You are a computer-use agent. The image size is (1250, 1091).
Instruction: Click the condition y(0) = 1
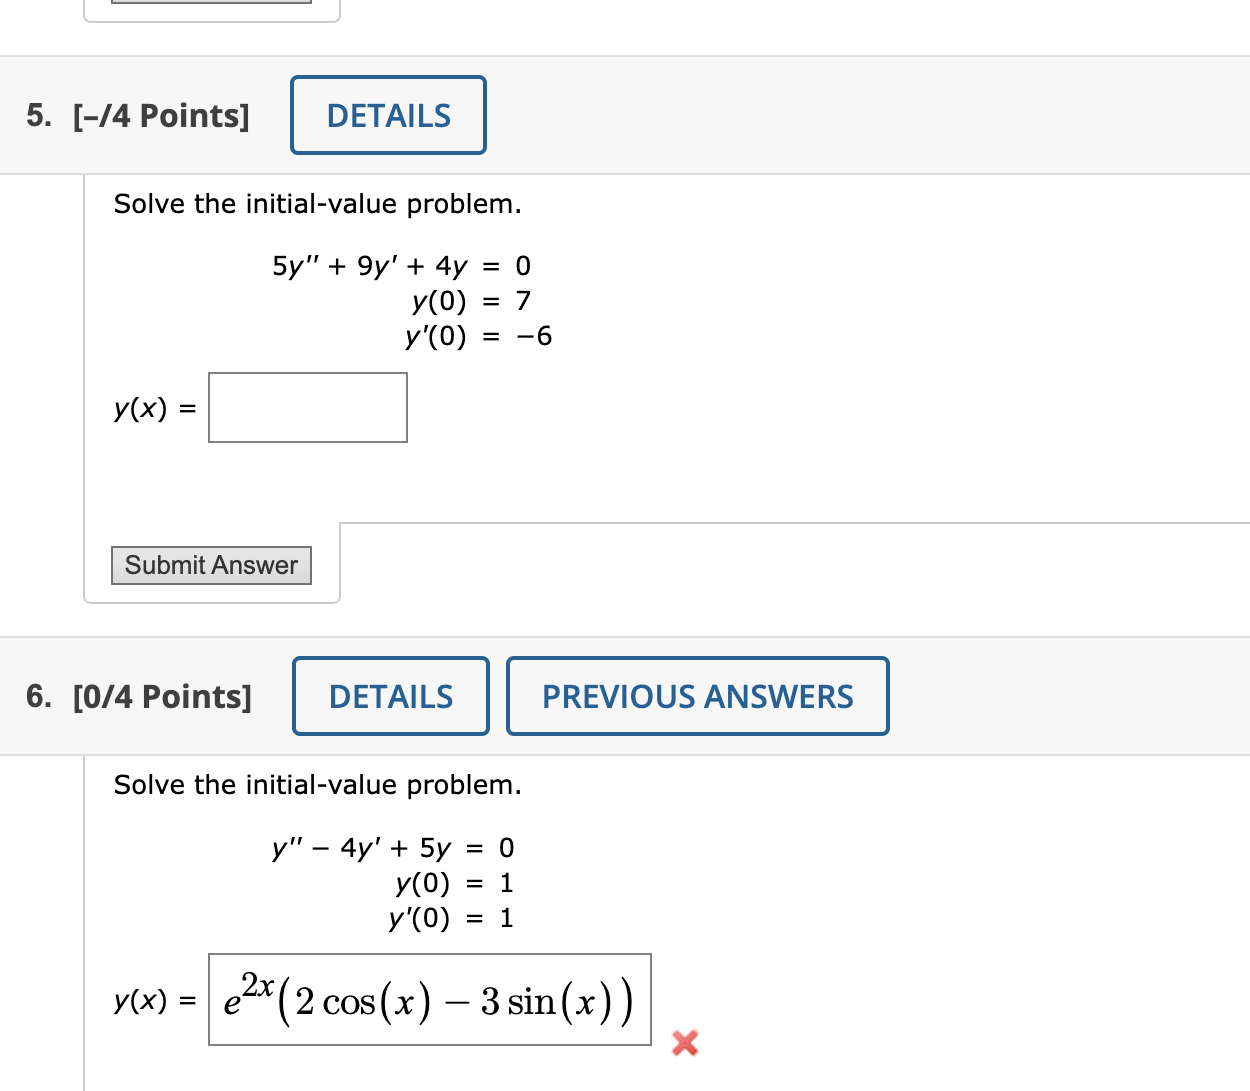455,883
